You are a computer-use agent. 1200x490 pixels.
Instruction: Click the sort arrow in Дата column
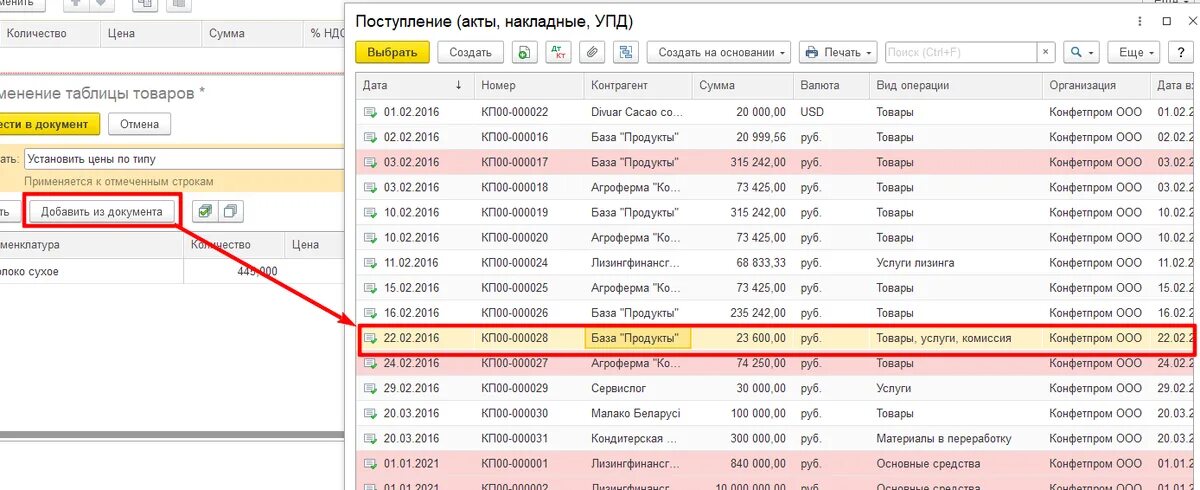pos(459,85)
